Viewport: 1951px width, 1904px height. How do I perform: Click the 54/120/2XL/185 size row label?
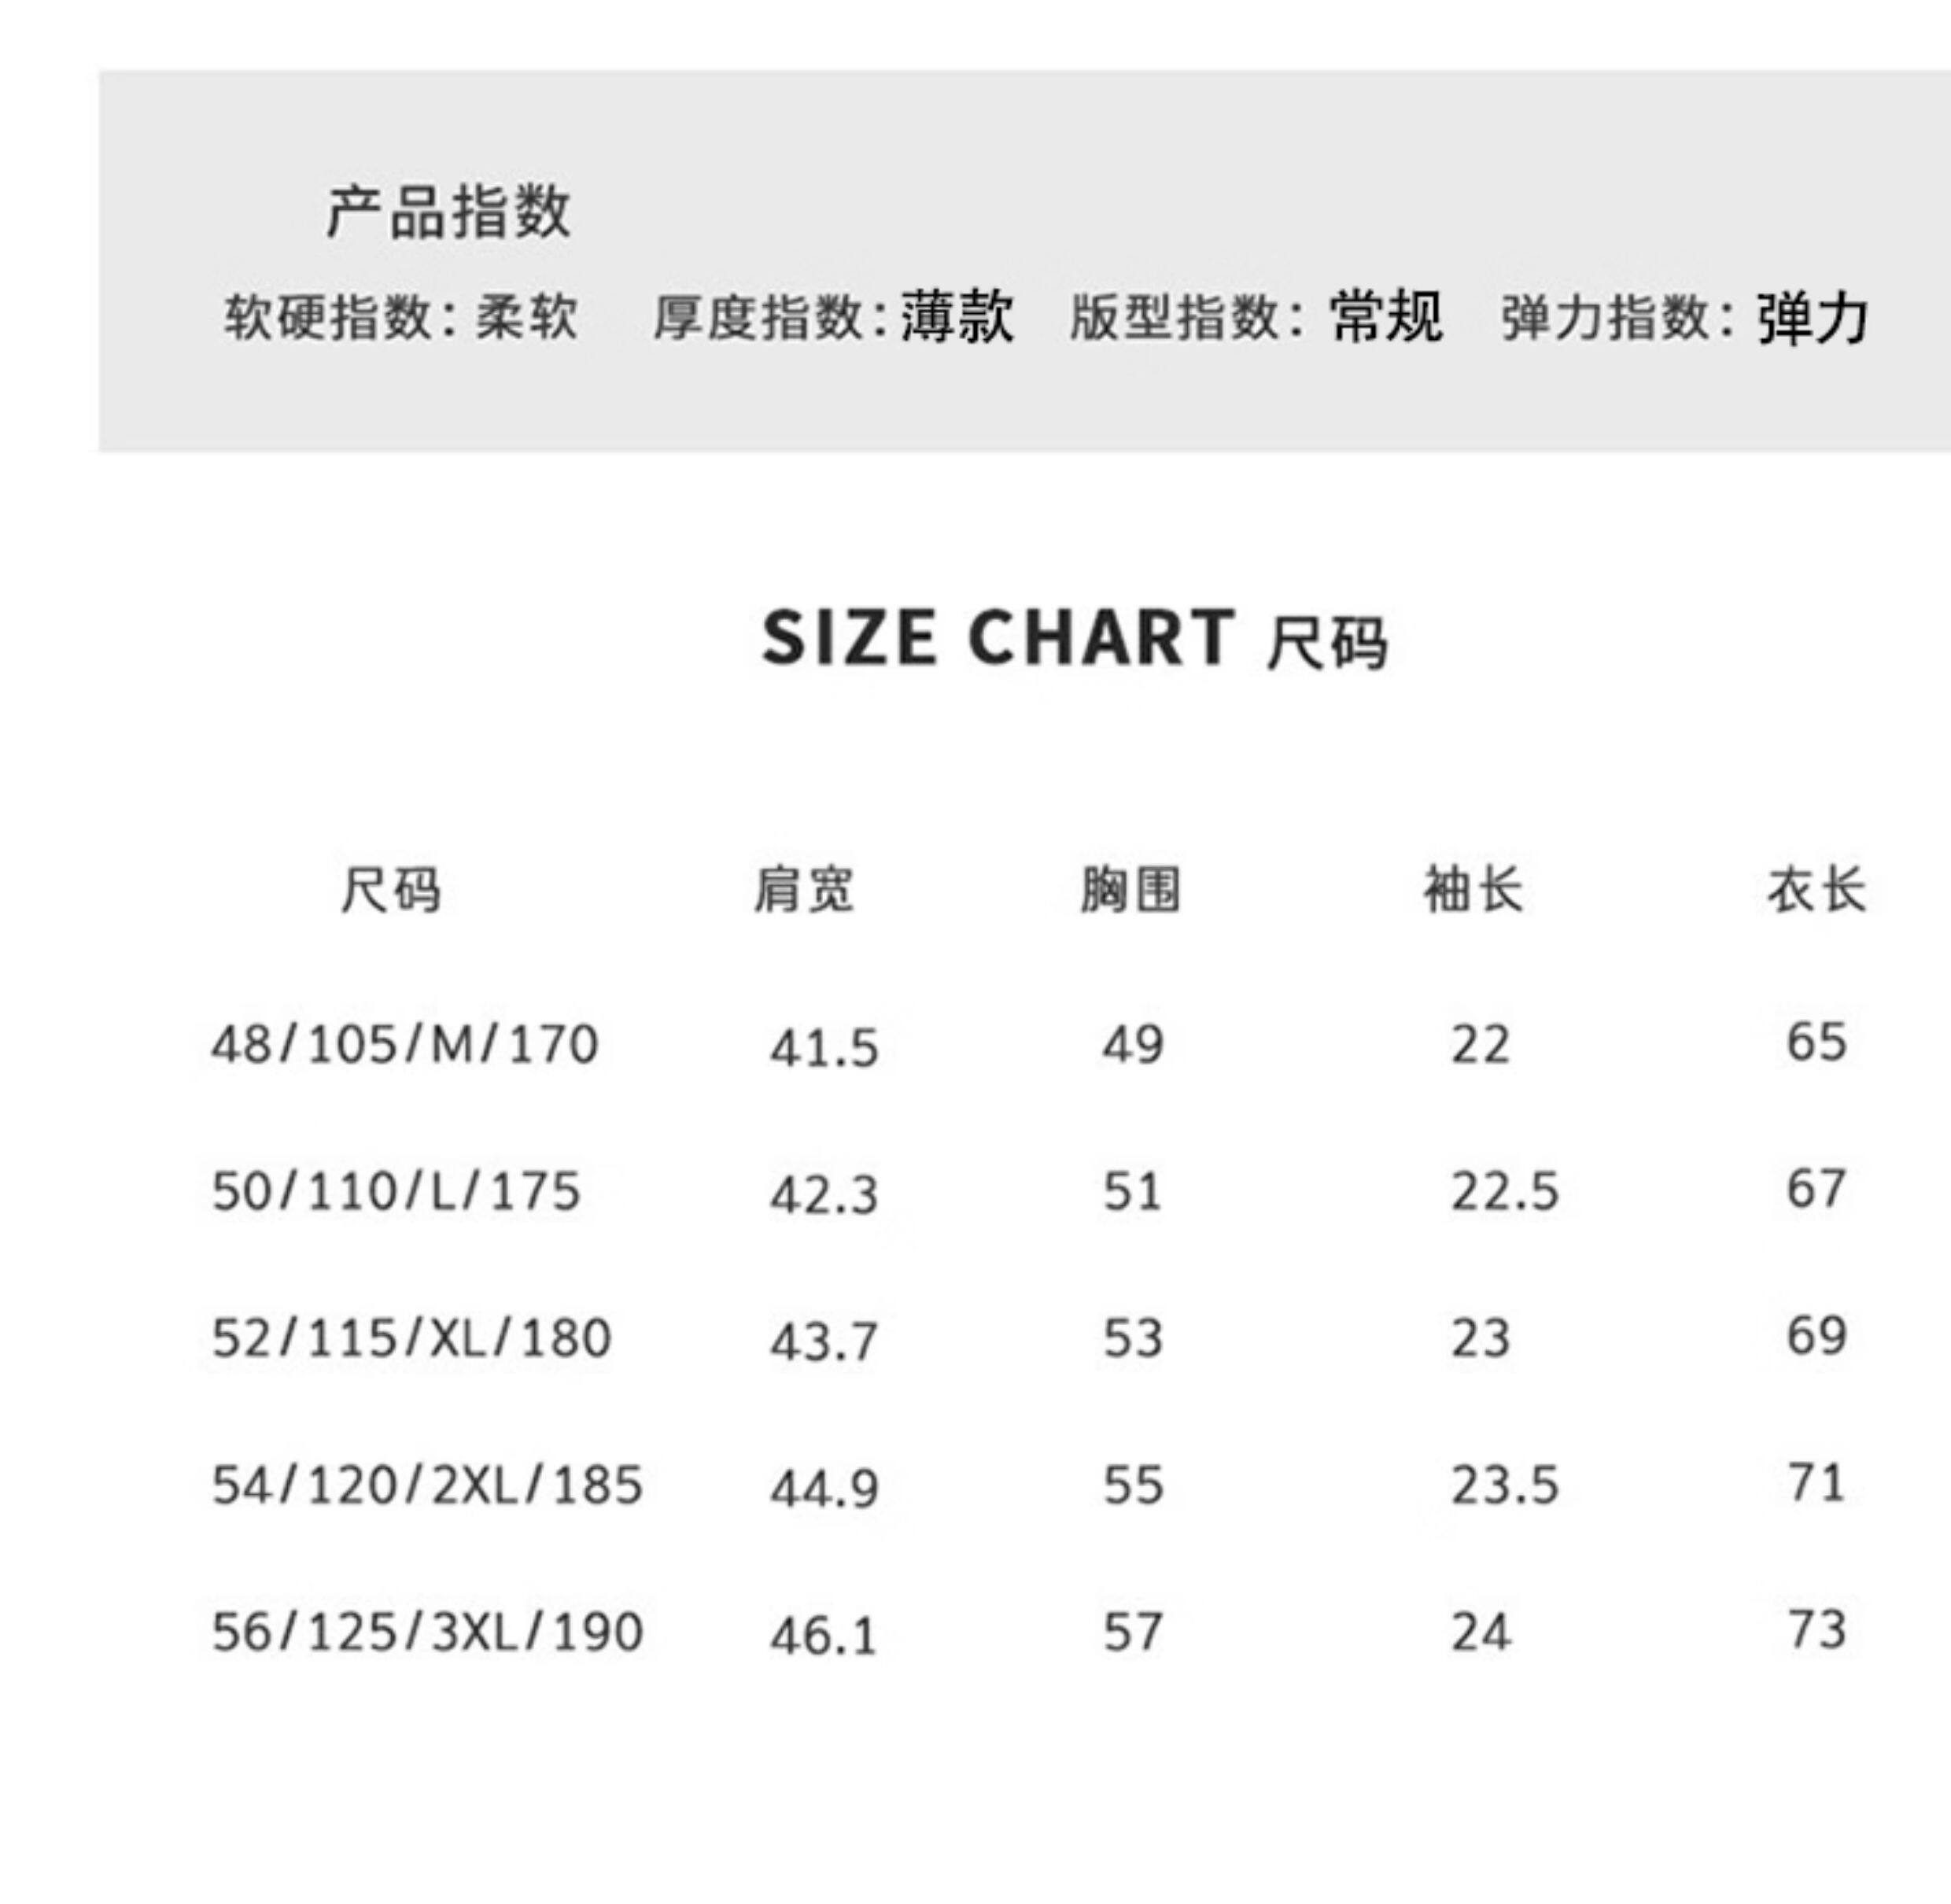427,1486
